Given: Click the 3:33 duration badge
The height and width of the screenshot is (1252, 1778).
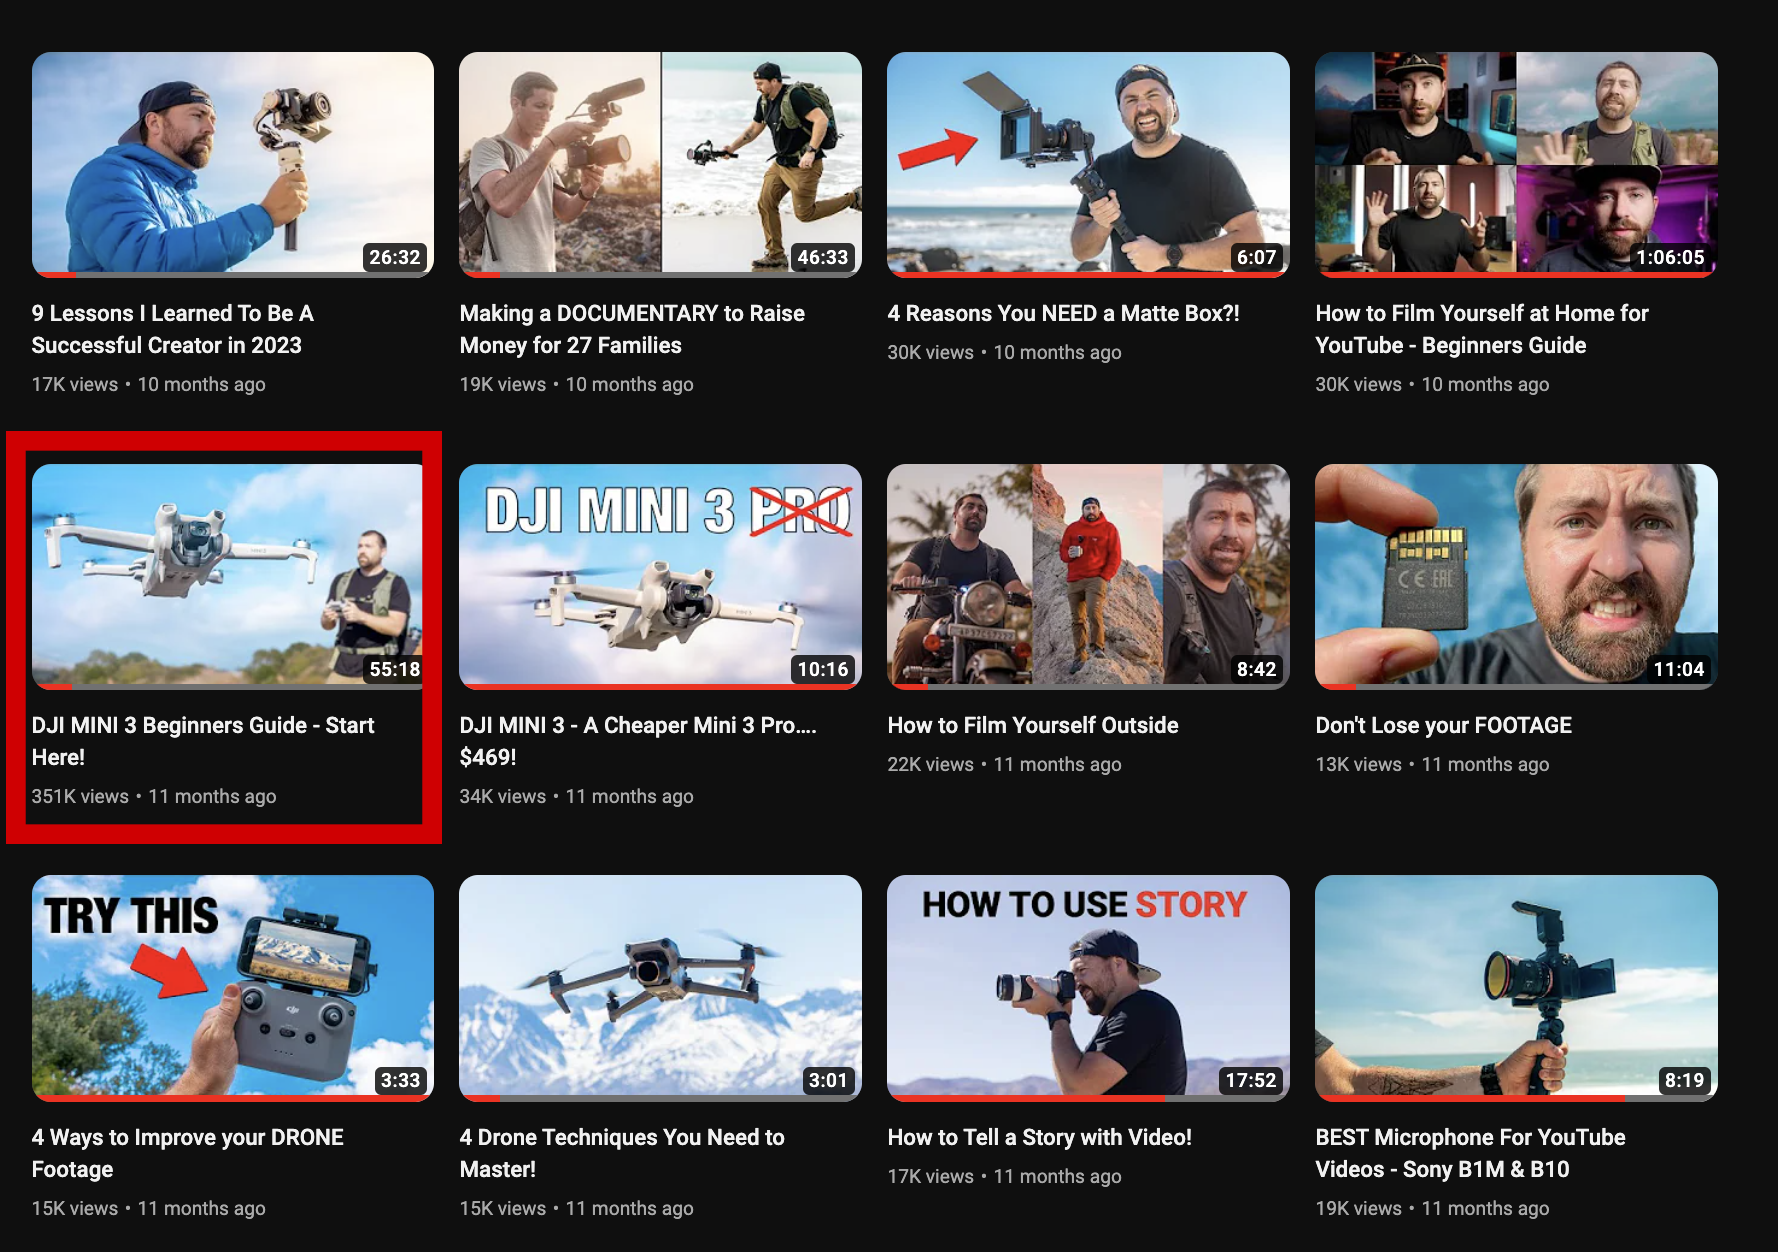Looking at the screenshot, I should (x=400, y=1080).
